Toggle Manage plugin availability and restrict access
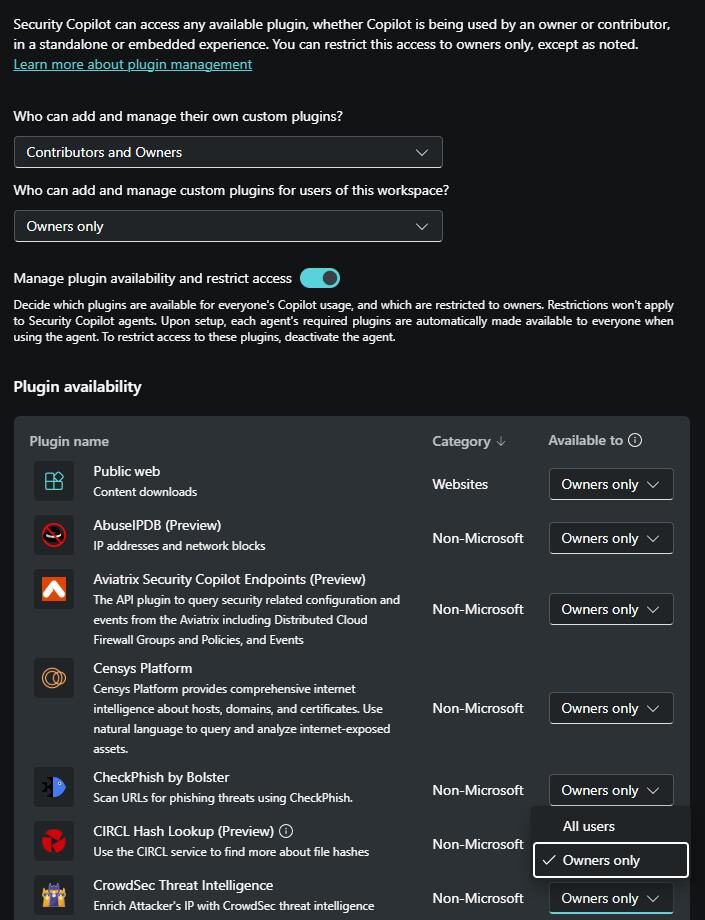 coord(320,278)
